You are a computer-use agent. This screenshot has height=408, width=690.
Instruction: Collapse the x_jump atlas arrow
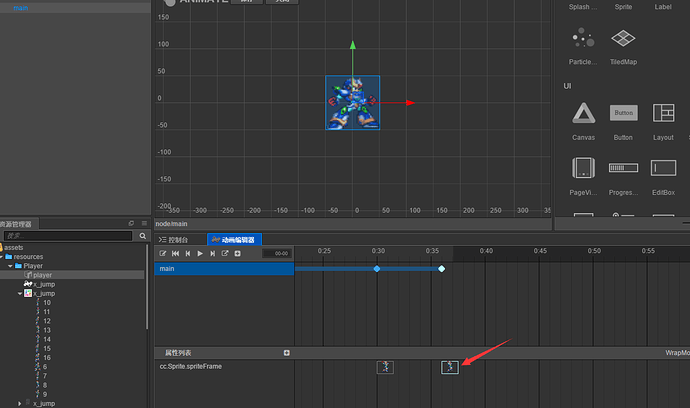pyautogui.click(x=20, y=294)
